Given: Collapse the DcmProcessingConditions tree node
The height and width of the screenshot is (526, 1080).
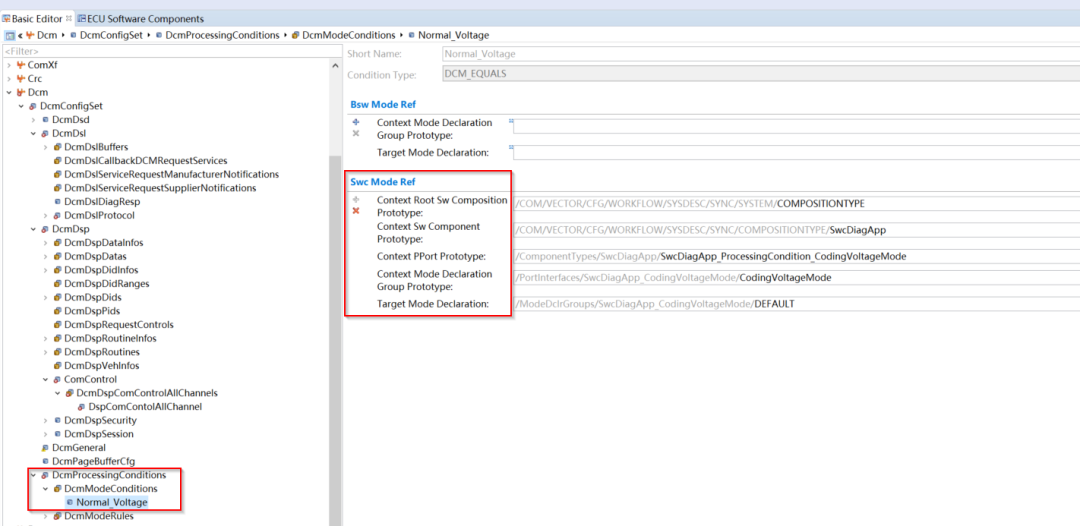Looking at the screenshot, I should point(32,475).
